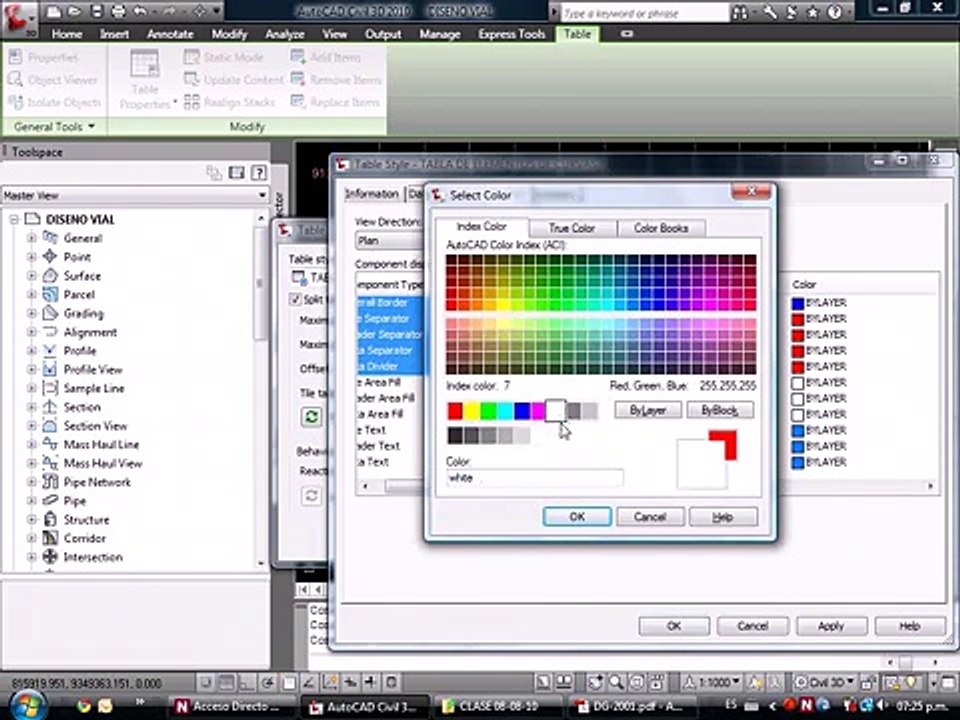Open the View Direction Plan dropdown

(389, 241)
